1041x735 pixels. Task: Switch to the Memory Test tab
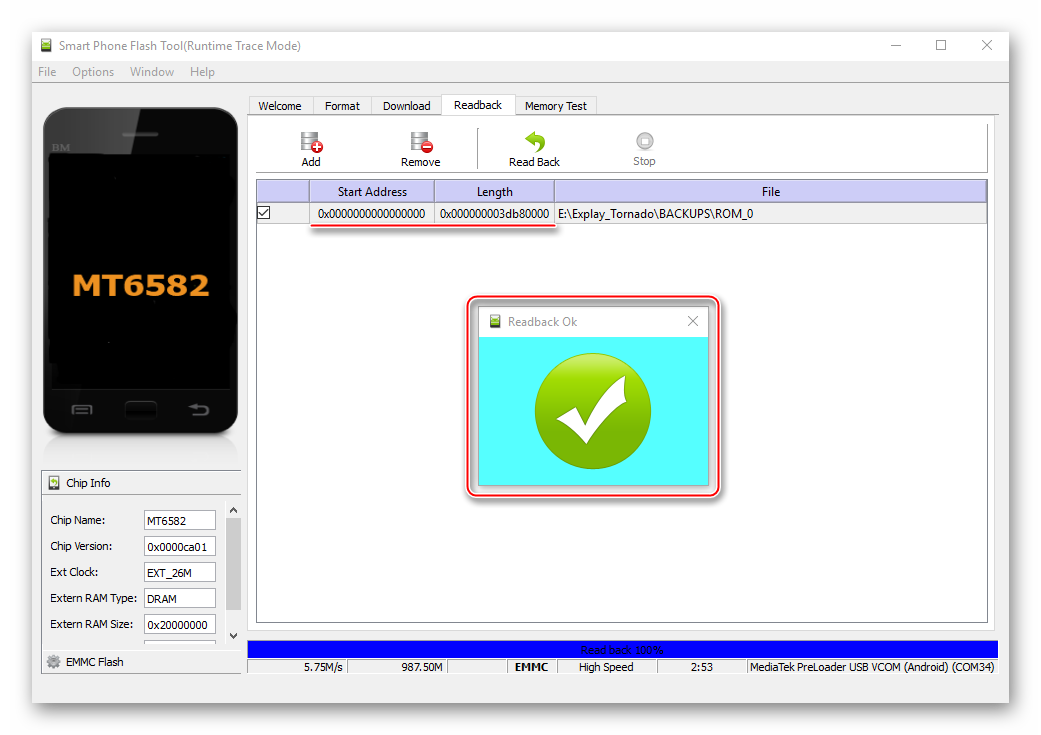pyautogui.click(x=556, y=106)
